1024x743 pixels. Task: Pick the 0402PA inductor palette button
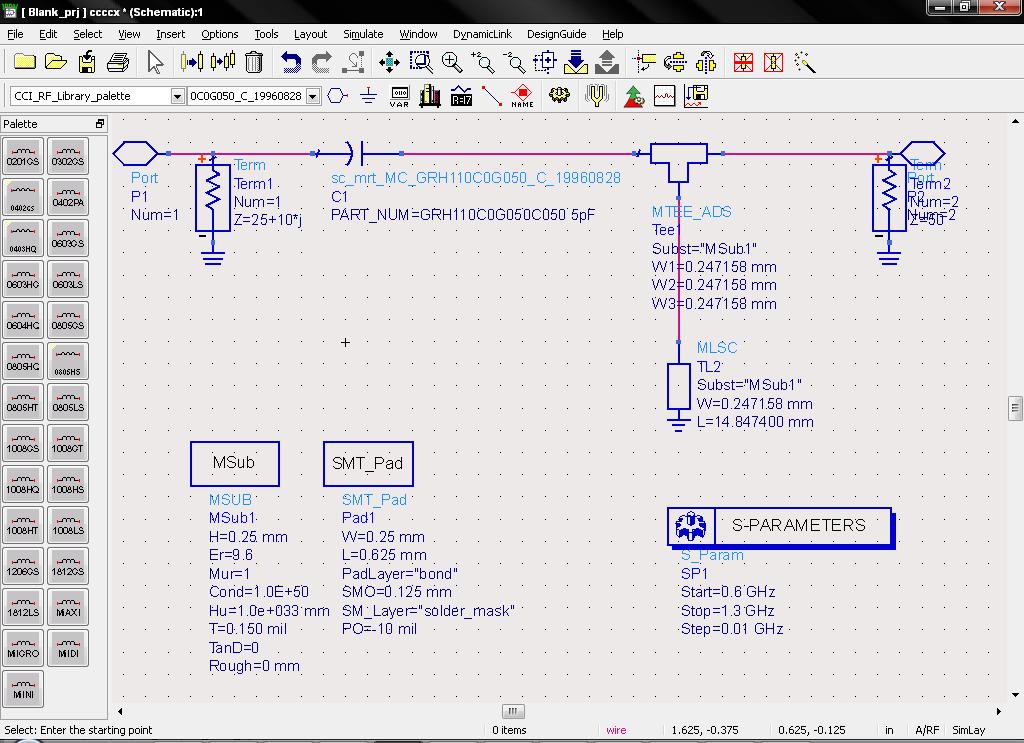[68, 197]
